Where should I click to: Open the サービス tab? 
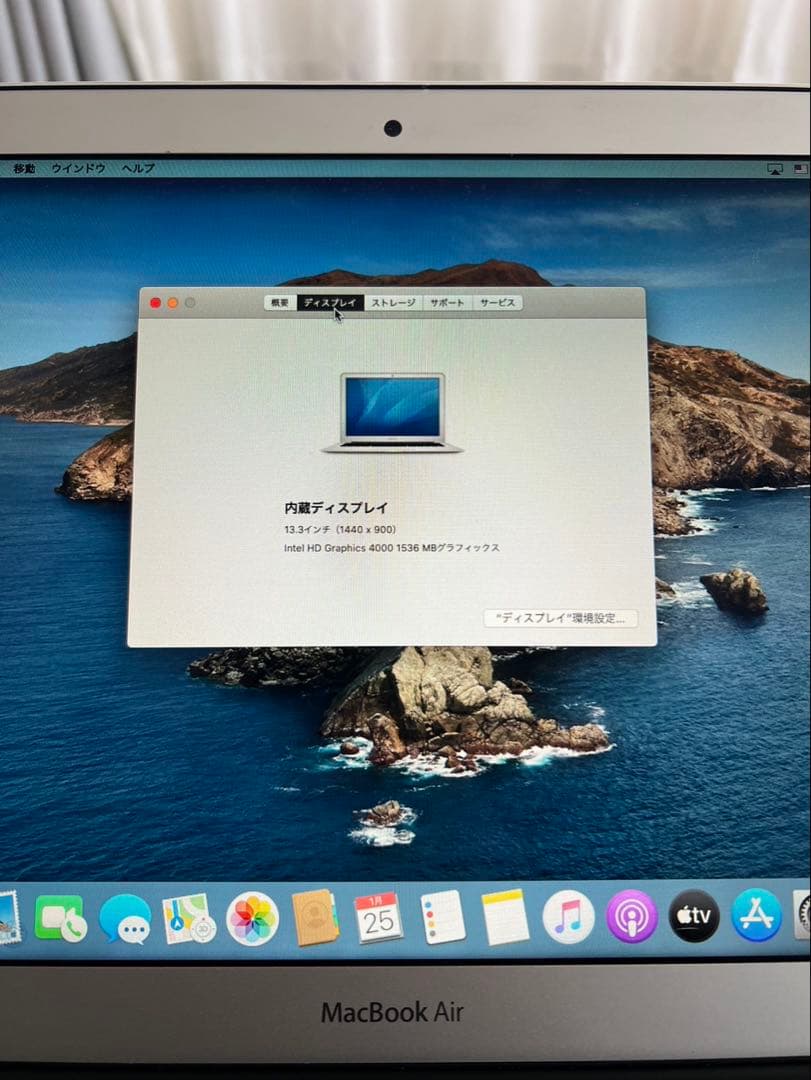point(497,303)
